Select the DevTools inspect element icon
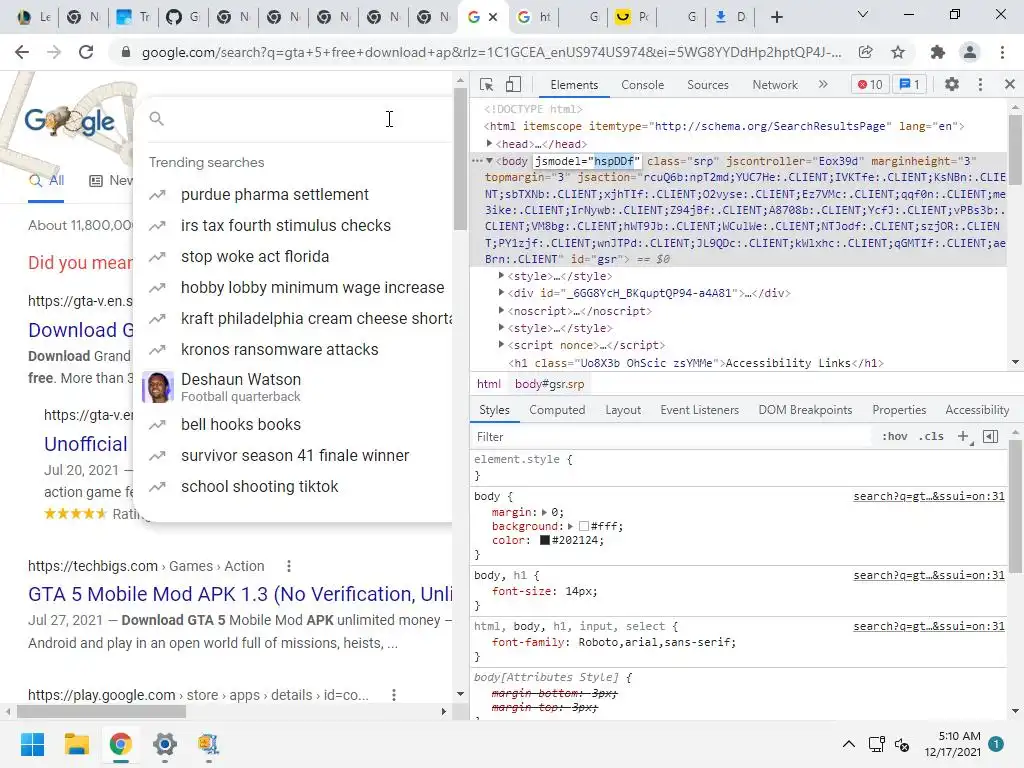 [486, 84]
